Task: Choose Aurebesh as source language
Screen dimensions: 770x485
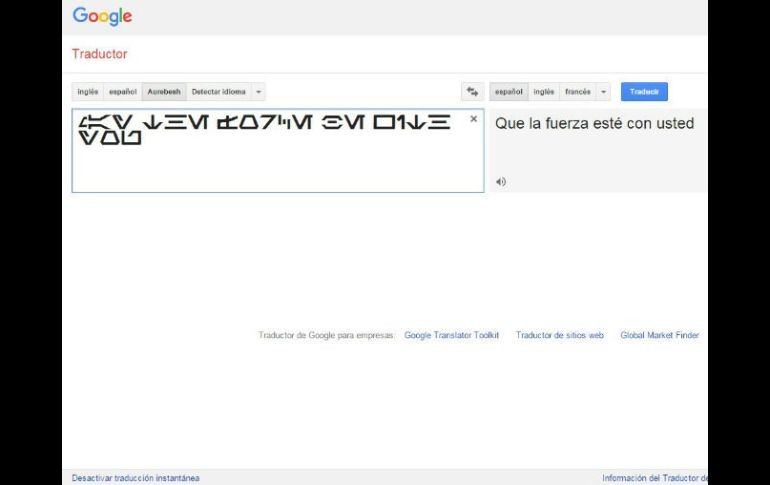Action: click(164, 92)
